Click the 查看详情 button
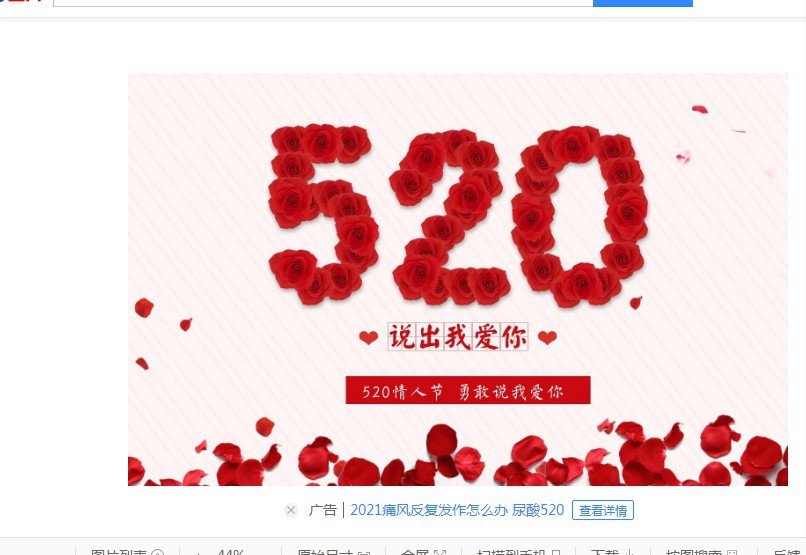Image resolution: width=806 pixels, height=555 pixels. [603, 510]
